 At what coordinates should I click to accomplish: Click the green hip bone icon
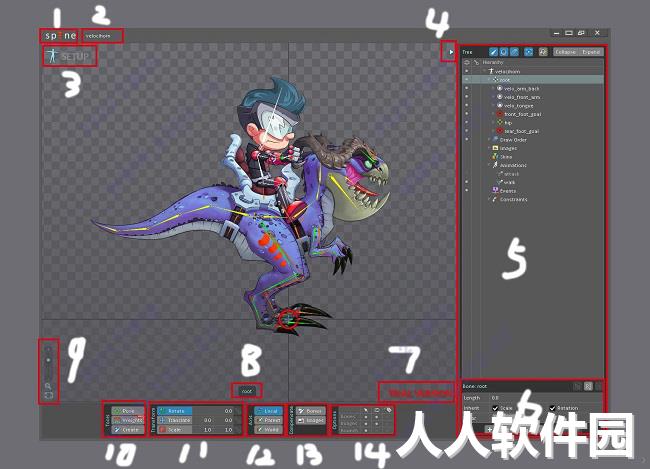pos(500,122)
